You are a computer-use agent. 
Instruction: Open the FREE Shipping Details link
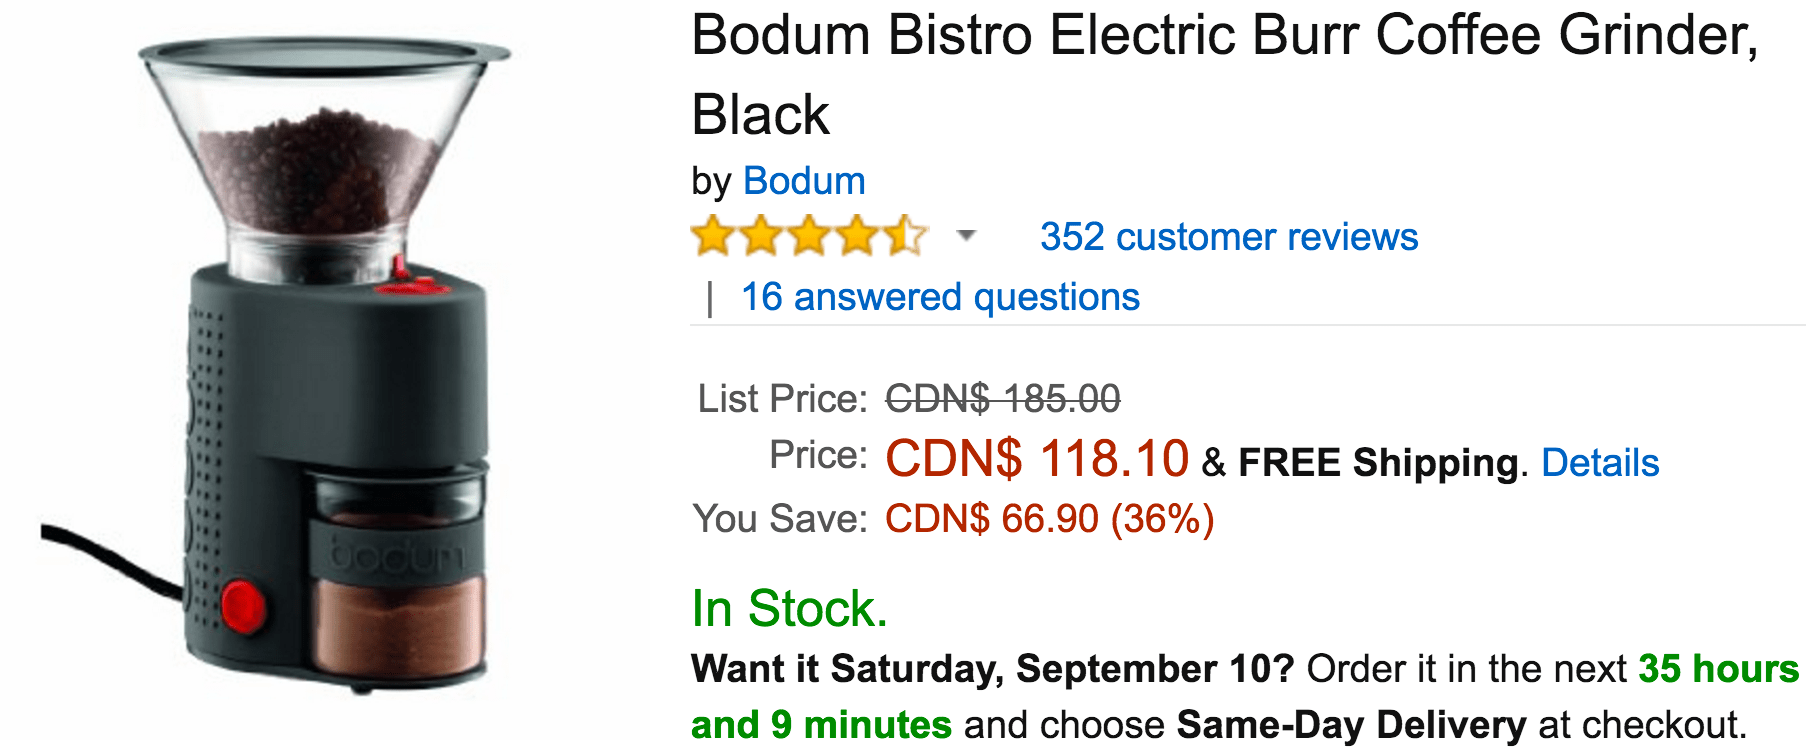[1600, 462]
